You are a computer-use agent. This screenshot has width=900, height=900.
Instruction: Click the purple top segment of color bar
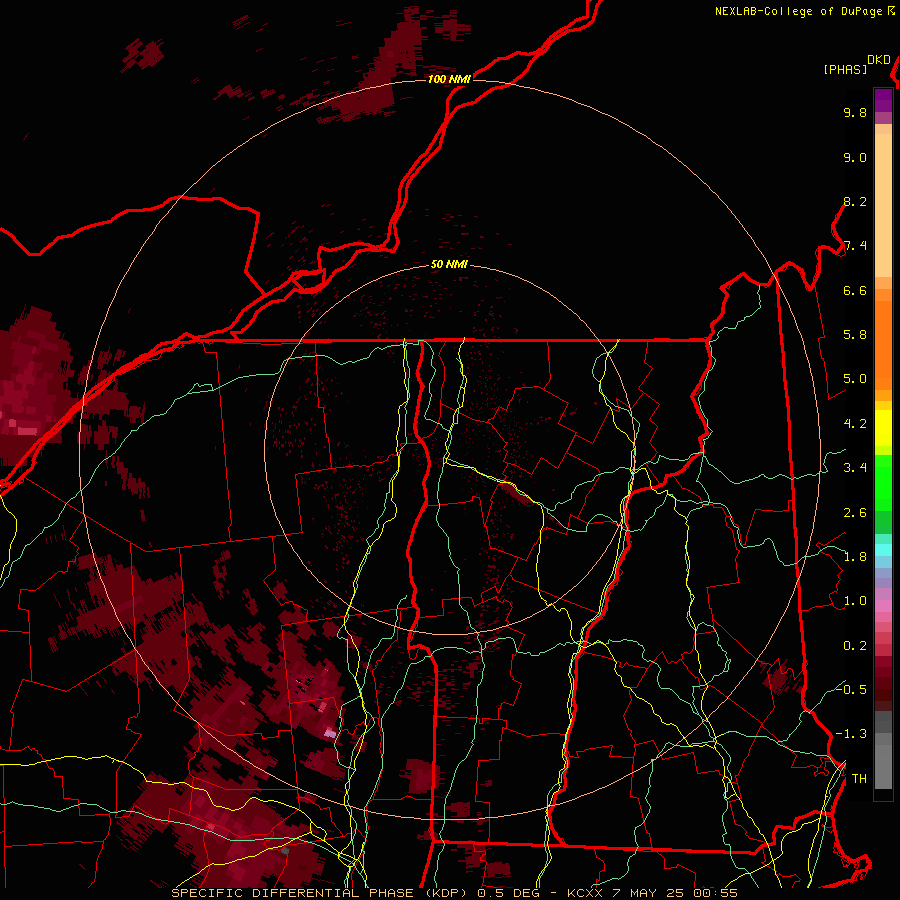[x=883, y=100]
